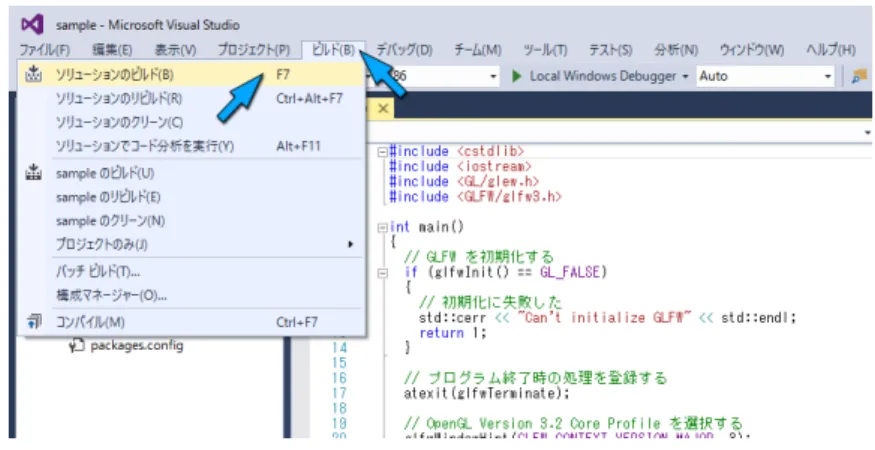Image resolution: width=875 pixels, height=450 pixels.
Task: Click the comment 初期化に失敗した
Action: pos(491,303)
